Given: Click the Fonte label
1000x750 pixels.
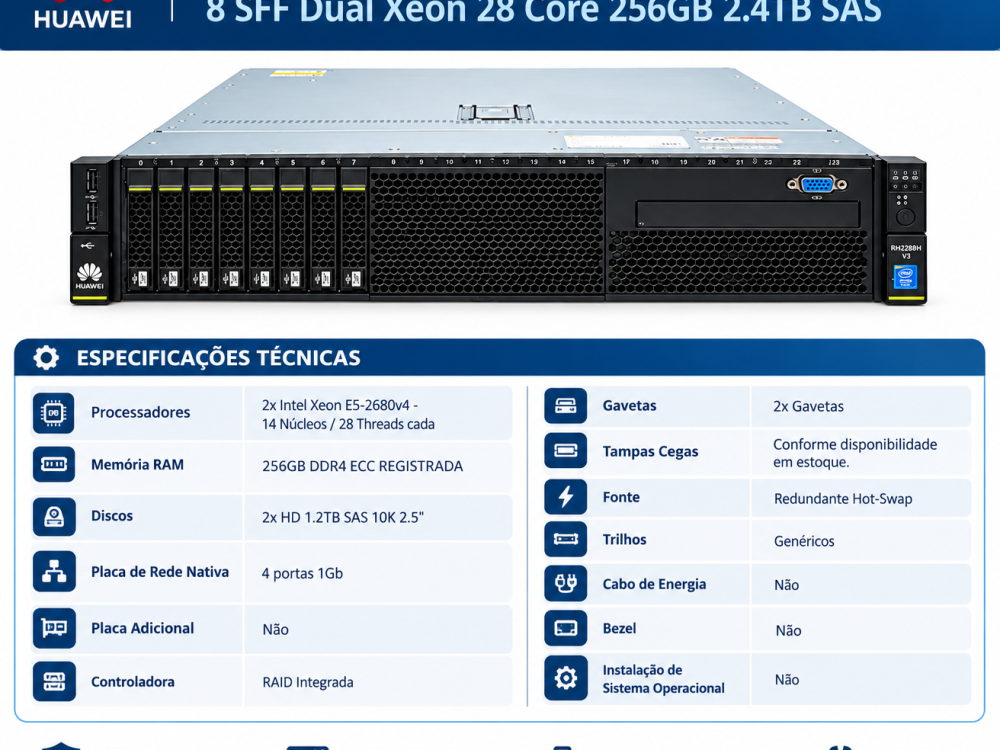Looking at the screenshot, I should click(621, 497).
